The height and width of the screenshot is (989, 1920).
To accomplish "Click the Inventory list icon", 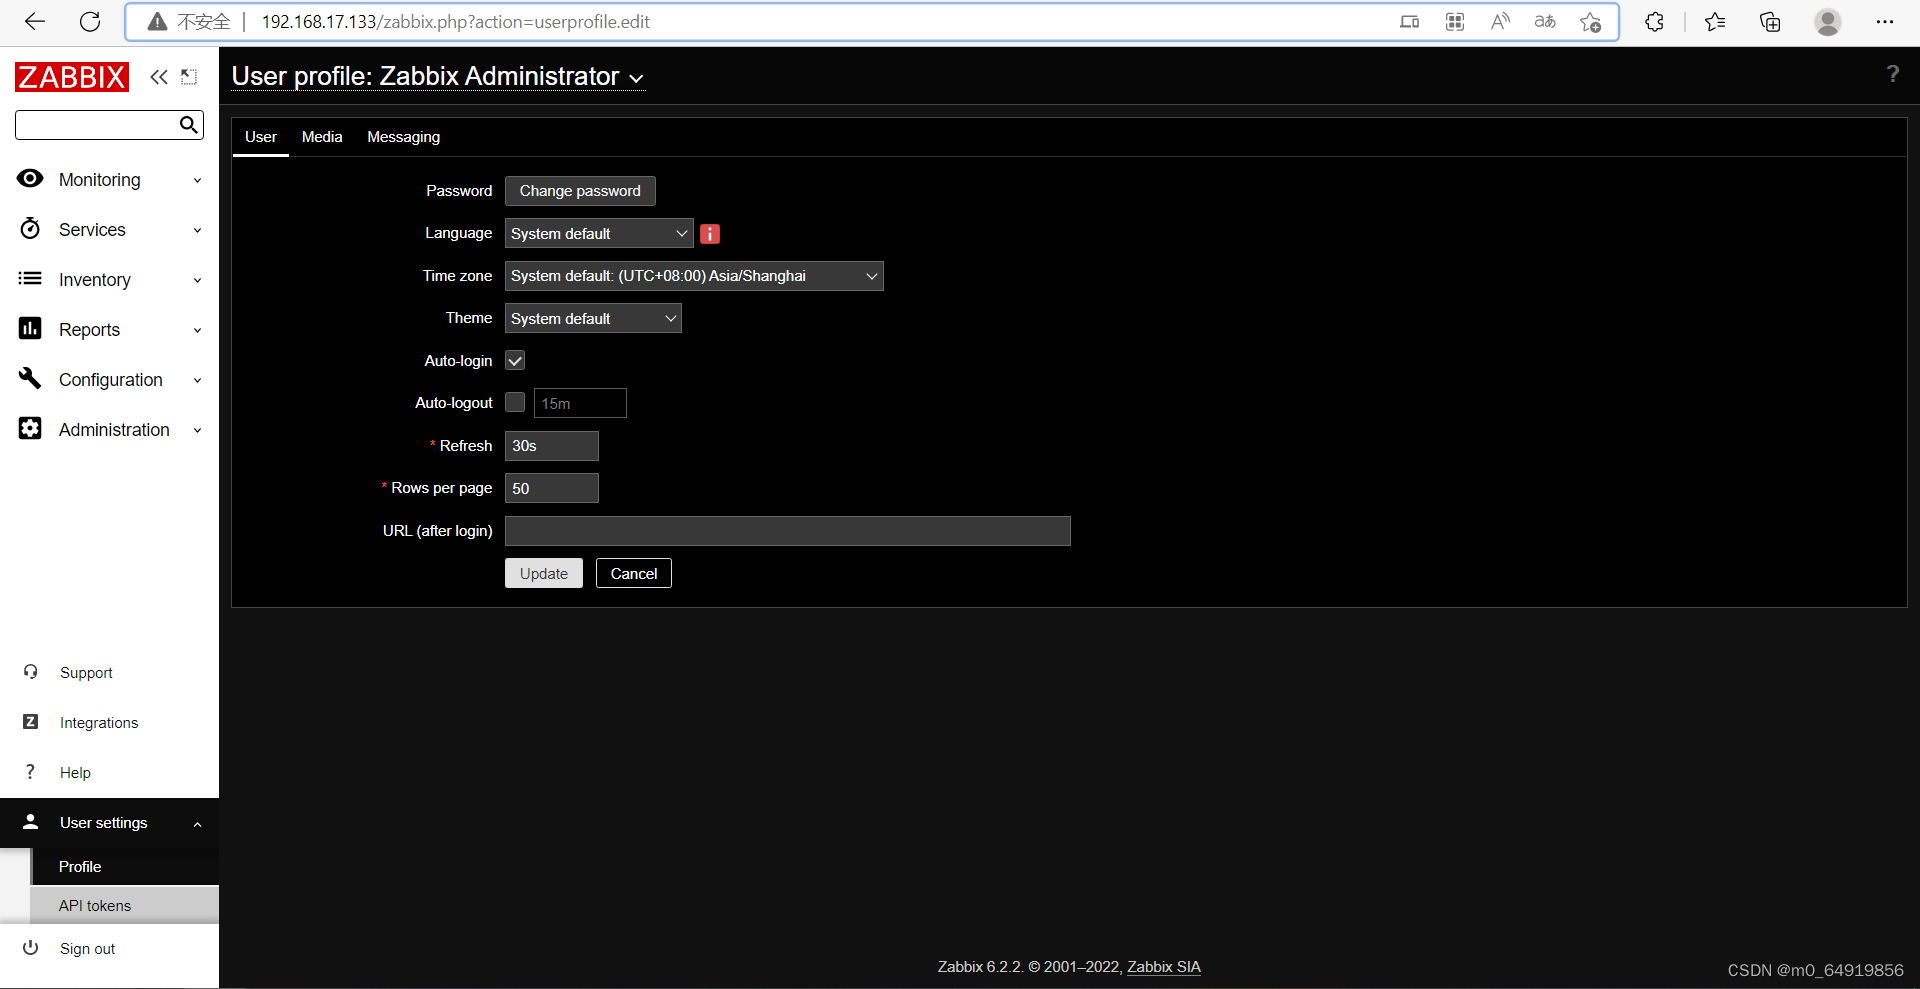I will tap(30, 279).
